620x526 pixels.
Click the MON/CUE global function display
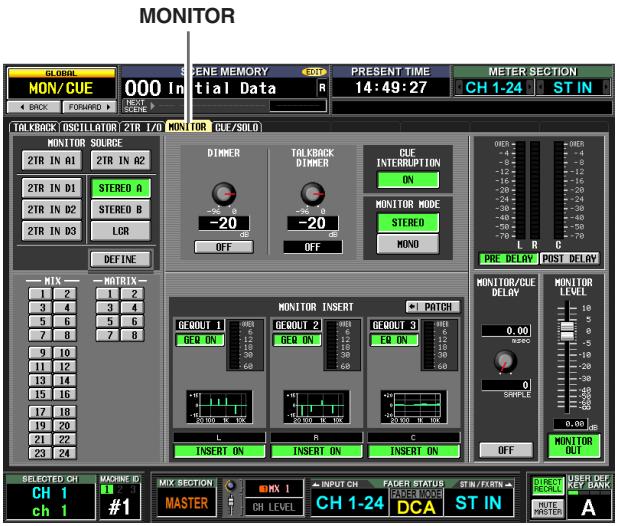pos(61,88)
